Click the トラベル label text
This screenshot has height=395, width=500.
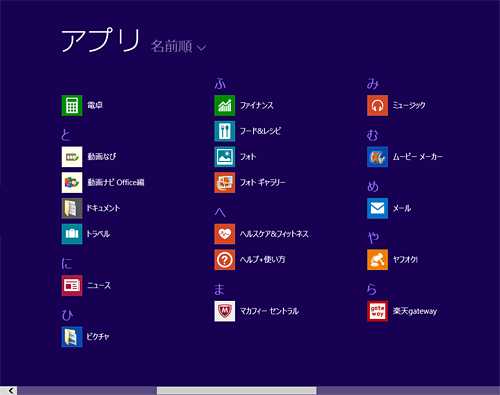(98, 234)
